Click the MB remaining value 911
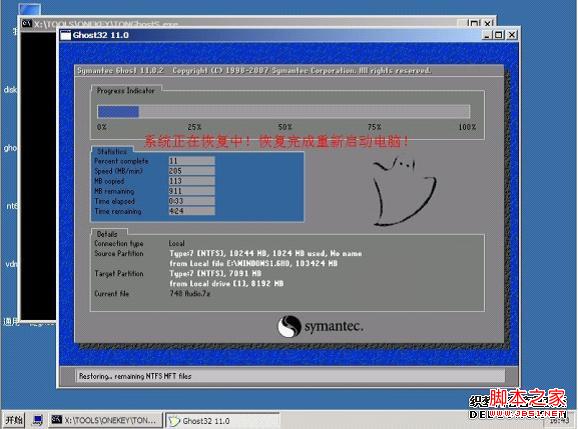This screenshot has width=578, height=429. coord(192,191)
